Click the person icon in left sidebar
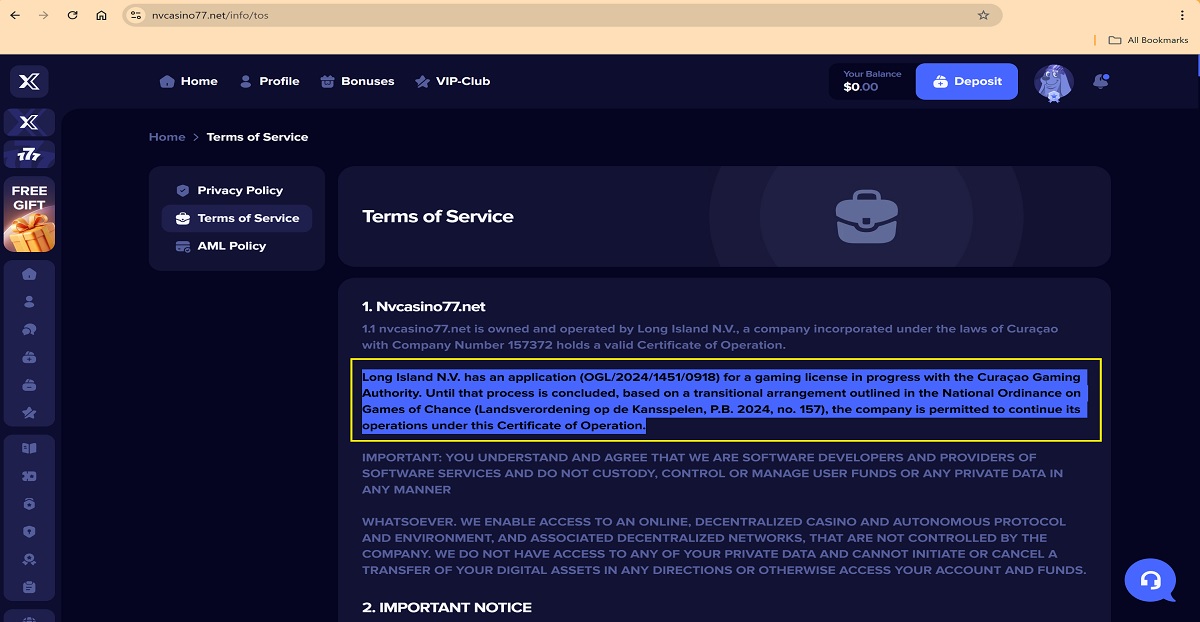 pyautogui.click(x=29, y=301)
